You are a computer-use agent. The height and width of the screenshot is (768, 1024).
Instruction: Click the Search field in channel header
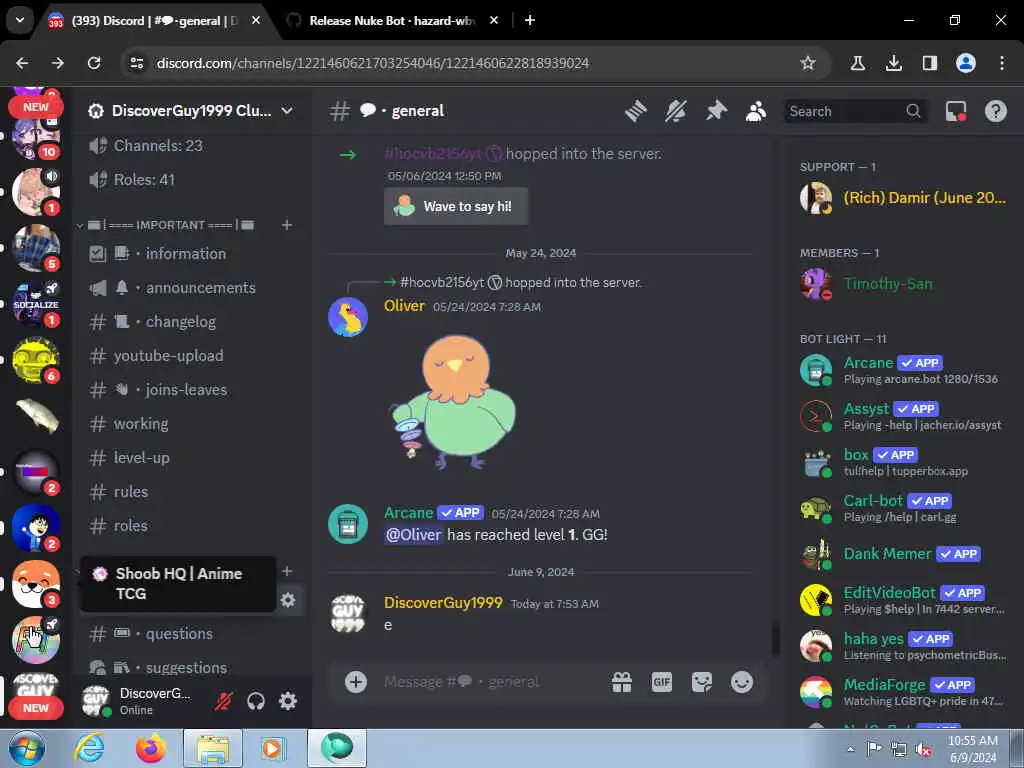[855, 111]
